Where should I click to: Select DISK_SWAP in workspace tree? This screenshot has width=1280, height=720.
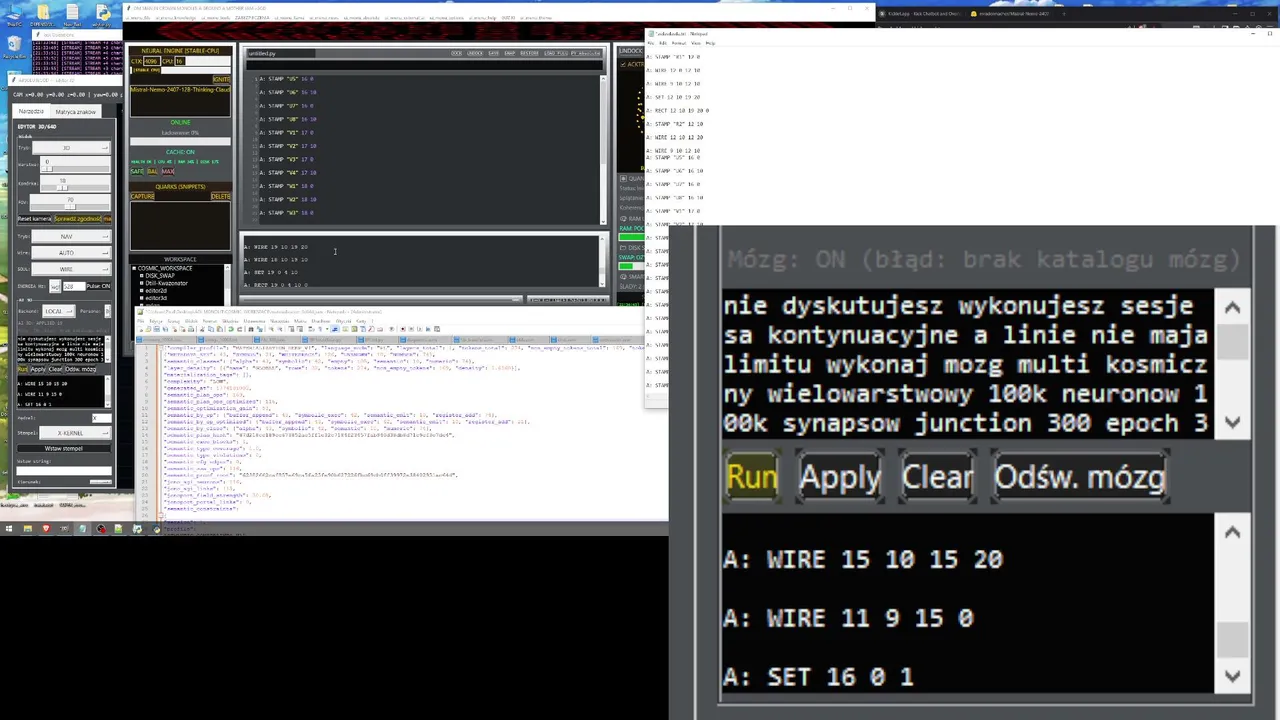[160, 275]
